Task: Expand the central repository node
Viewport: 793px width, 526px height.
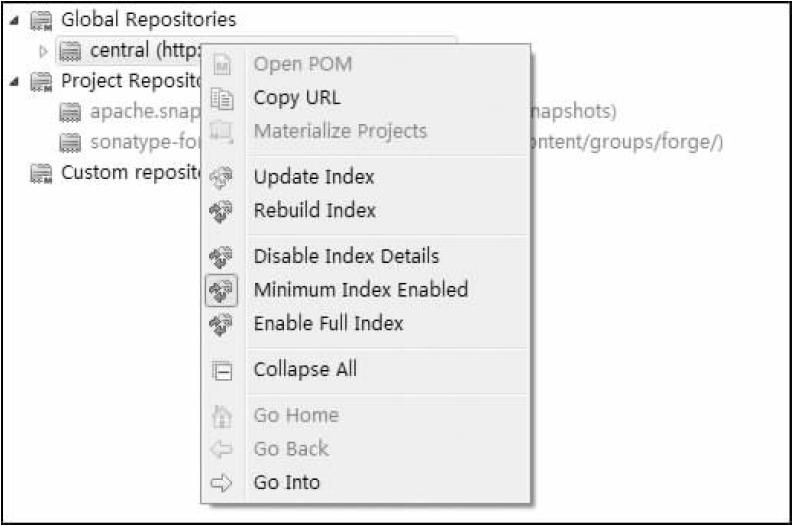Action: tap(43, 50)
